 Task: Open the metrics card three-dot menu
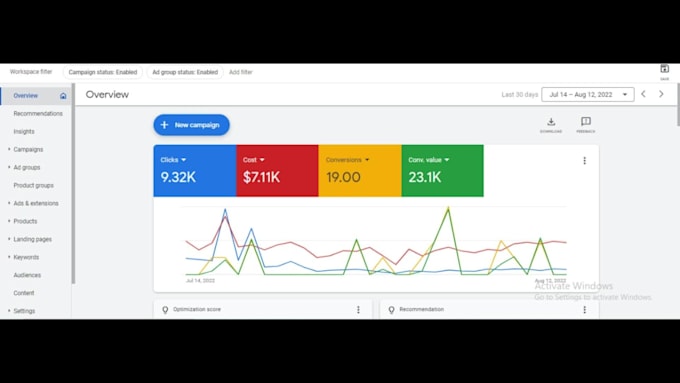(585, 160)
